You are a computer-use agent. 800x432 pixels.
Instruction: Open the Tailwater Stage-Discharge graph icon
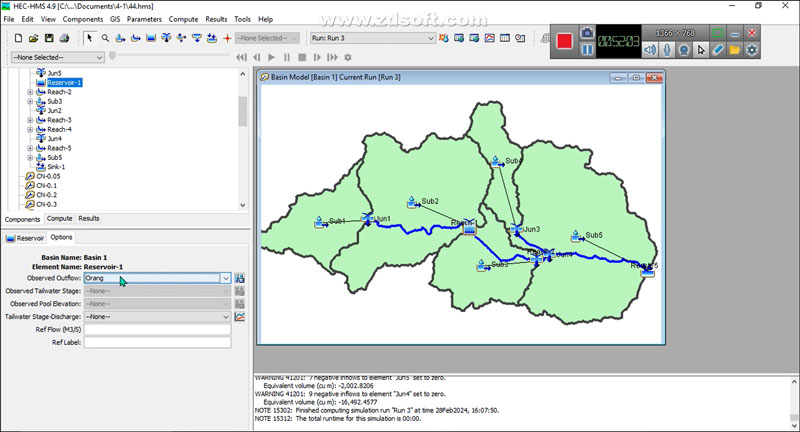pos(240,316)
